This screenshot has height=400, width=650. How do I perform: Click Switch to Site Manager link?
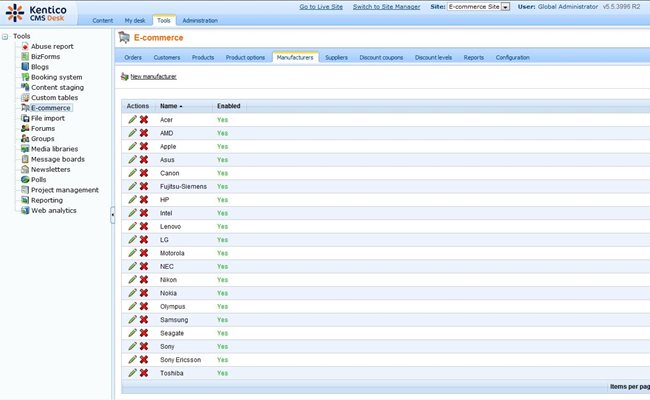[x=386, y=7]
